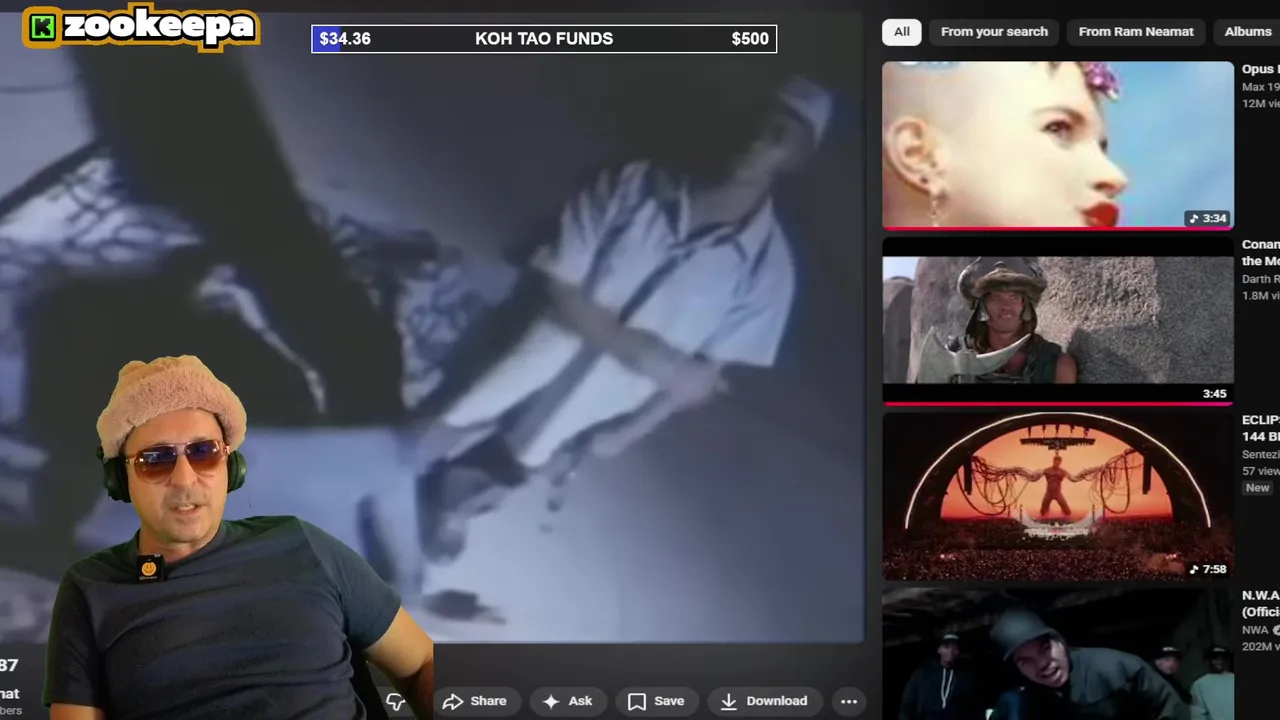The height and width of the screenshot is (720, 1280).
Task: Click the main video player area
Action: [x=432, y=330]
